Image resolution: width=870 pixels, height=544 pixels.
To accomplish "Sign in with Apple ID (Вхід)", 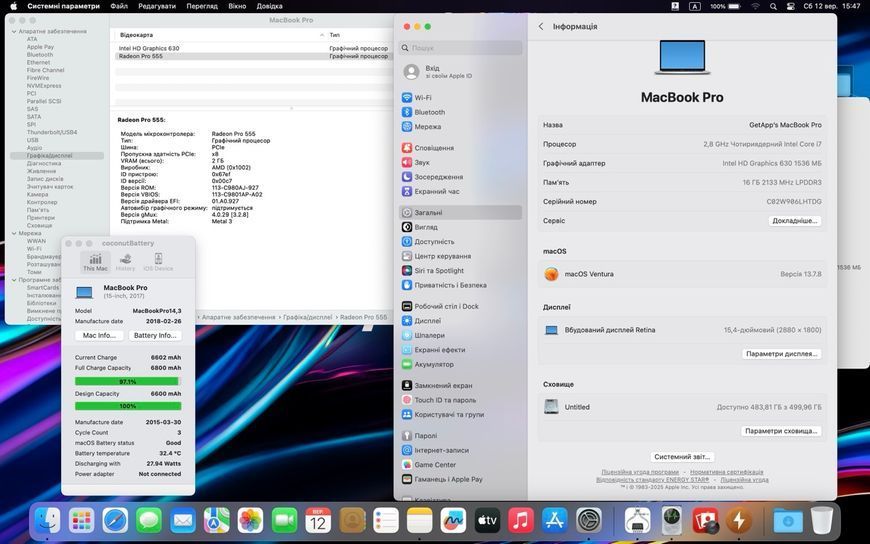I will 438,72.
